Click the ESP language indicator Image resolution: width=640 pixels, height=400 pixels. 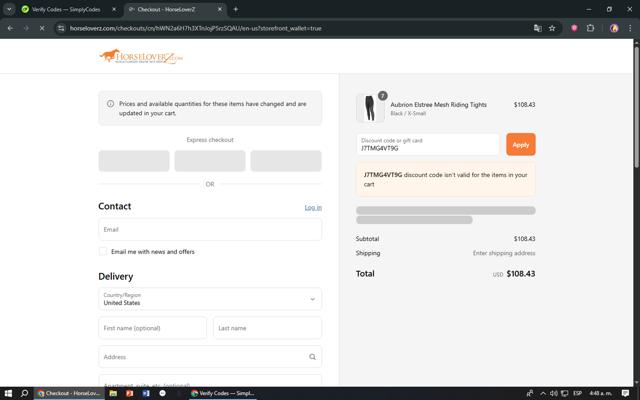pos(578,393)
